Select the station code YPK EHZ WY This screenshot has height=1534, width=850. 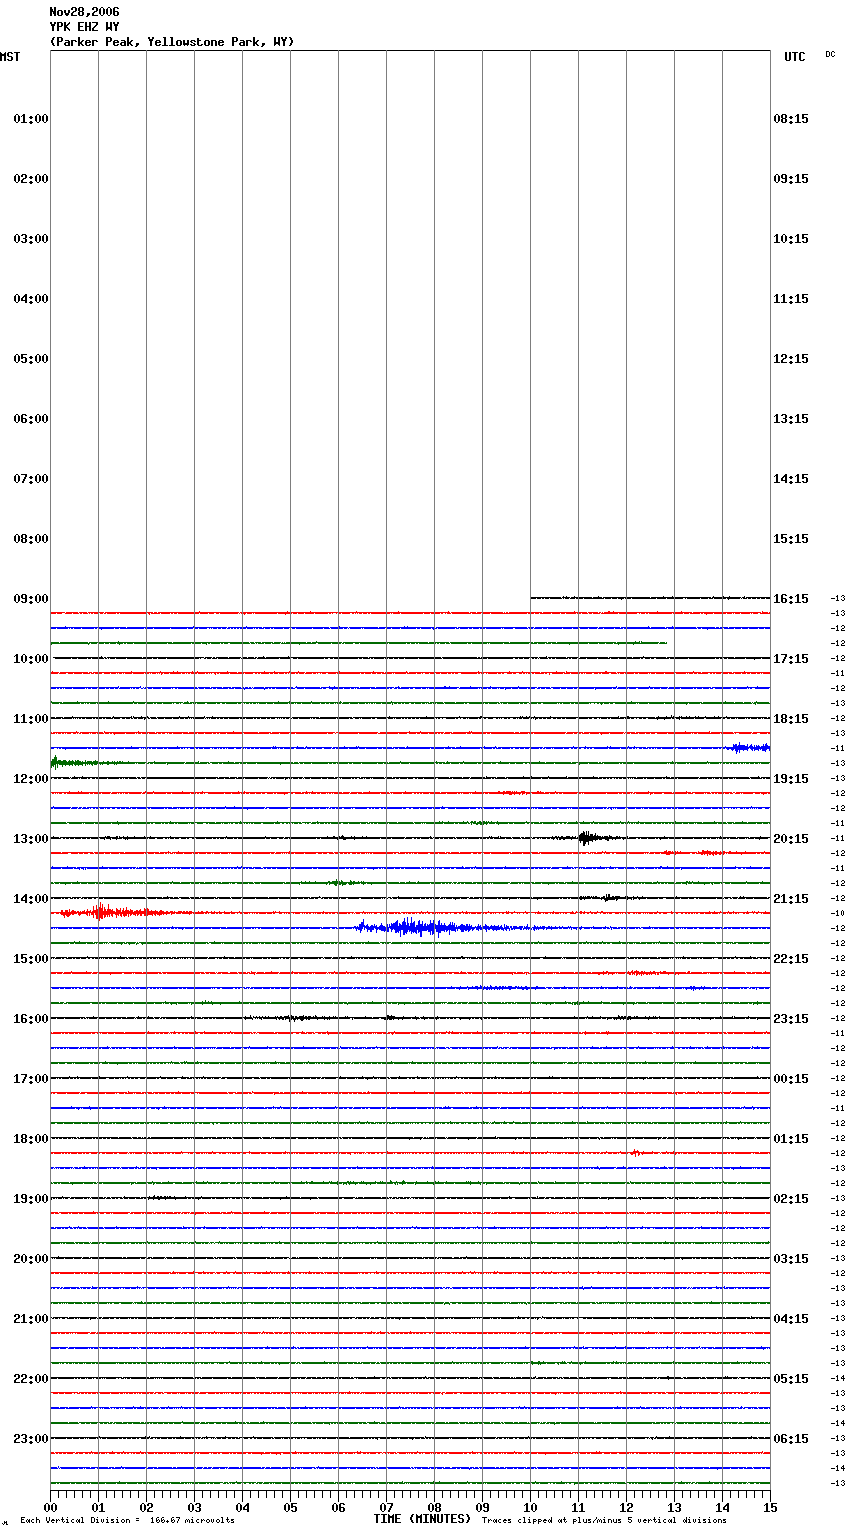coord(84,27)
